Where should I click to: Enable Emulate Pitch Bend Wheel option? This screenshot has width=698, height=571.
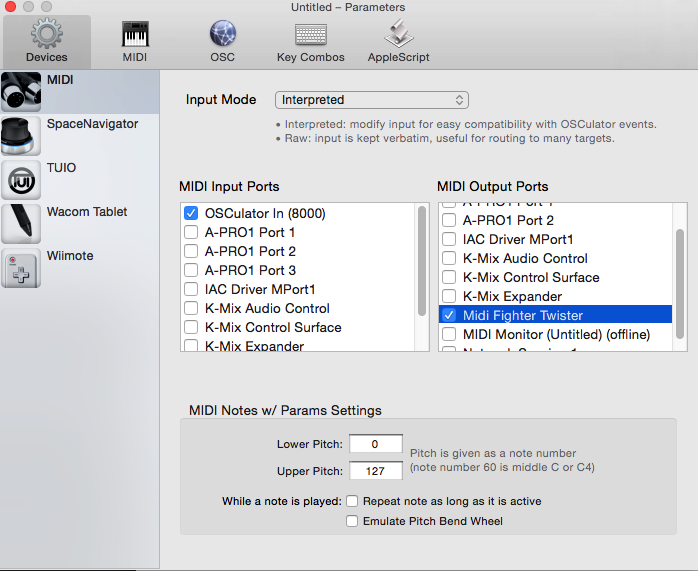point(352,521)
